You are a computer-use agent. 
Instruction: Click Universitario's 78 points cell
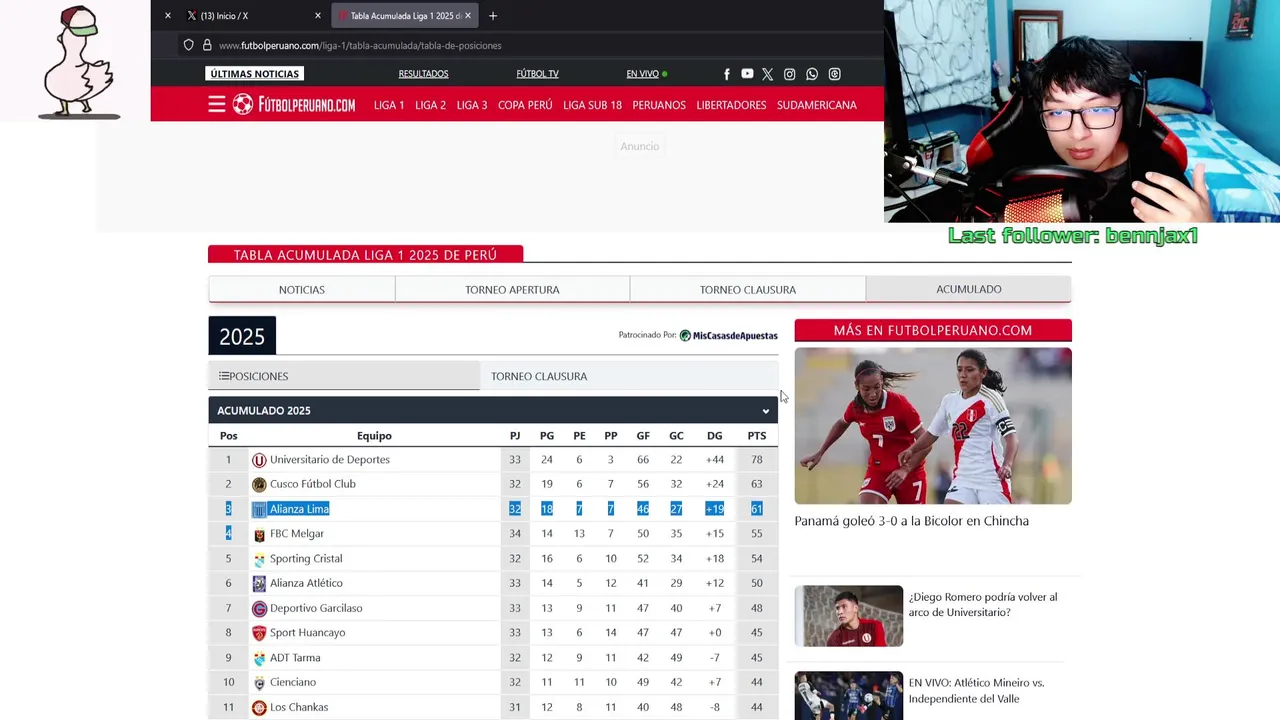tap(757, 460)
